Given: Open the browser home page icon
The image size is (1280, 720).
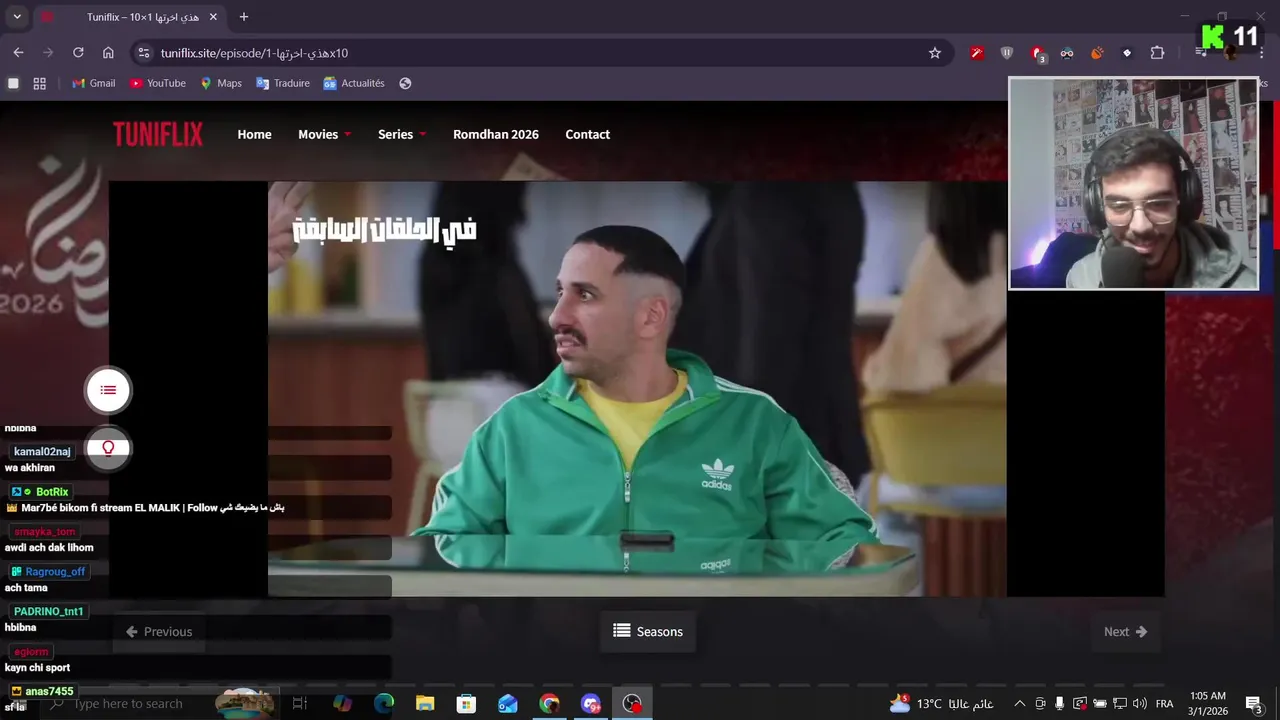Looking at the screenshot, I should (x=108, y=53).
